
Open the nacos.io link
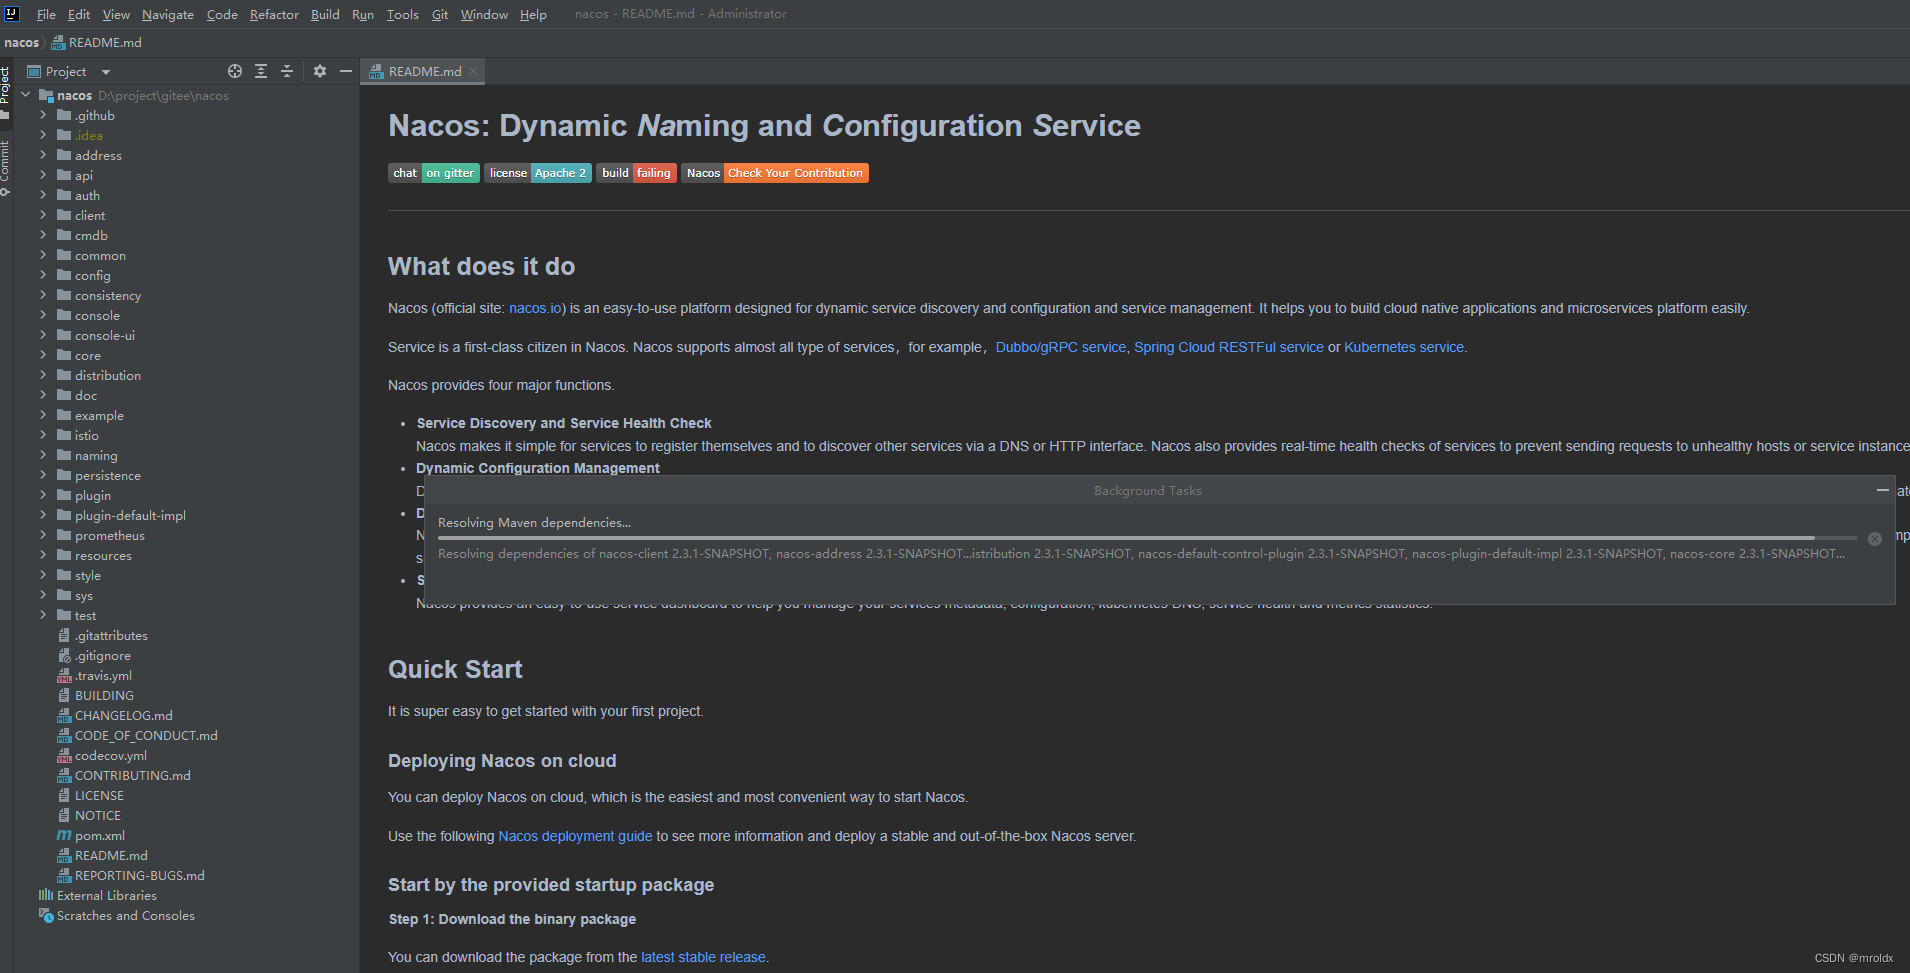535,308
